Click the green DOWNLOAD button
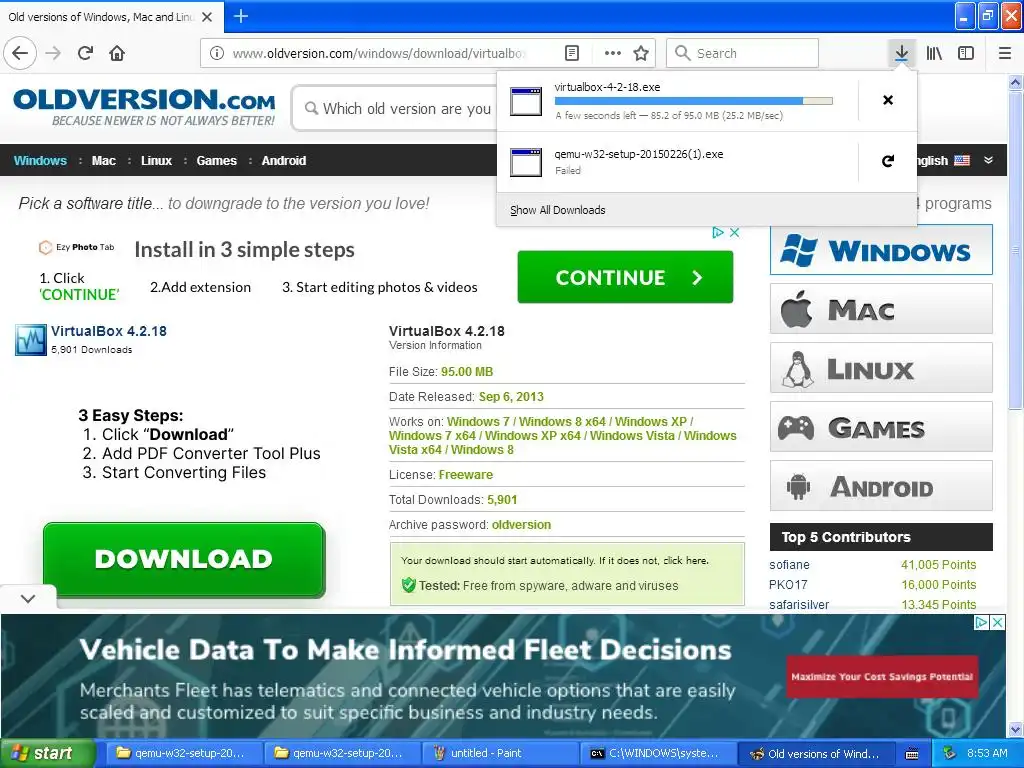Viewport: 1024px width, 768px height. [184, 560]
